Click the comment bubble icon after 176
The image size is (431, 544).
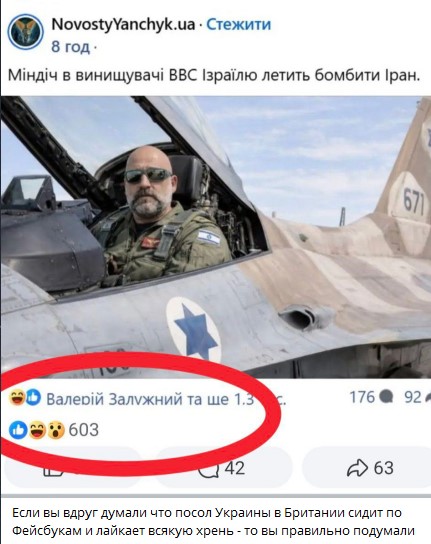click(386, 397)
